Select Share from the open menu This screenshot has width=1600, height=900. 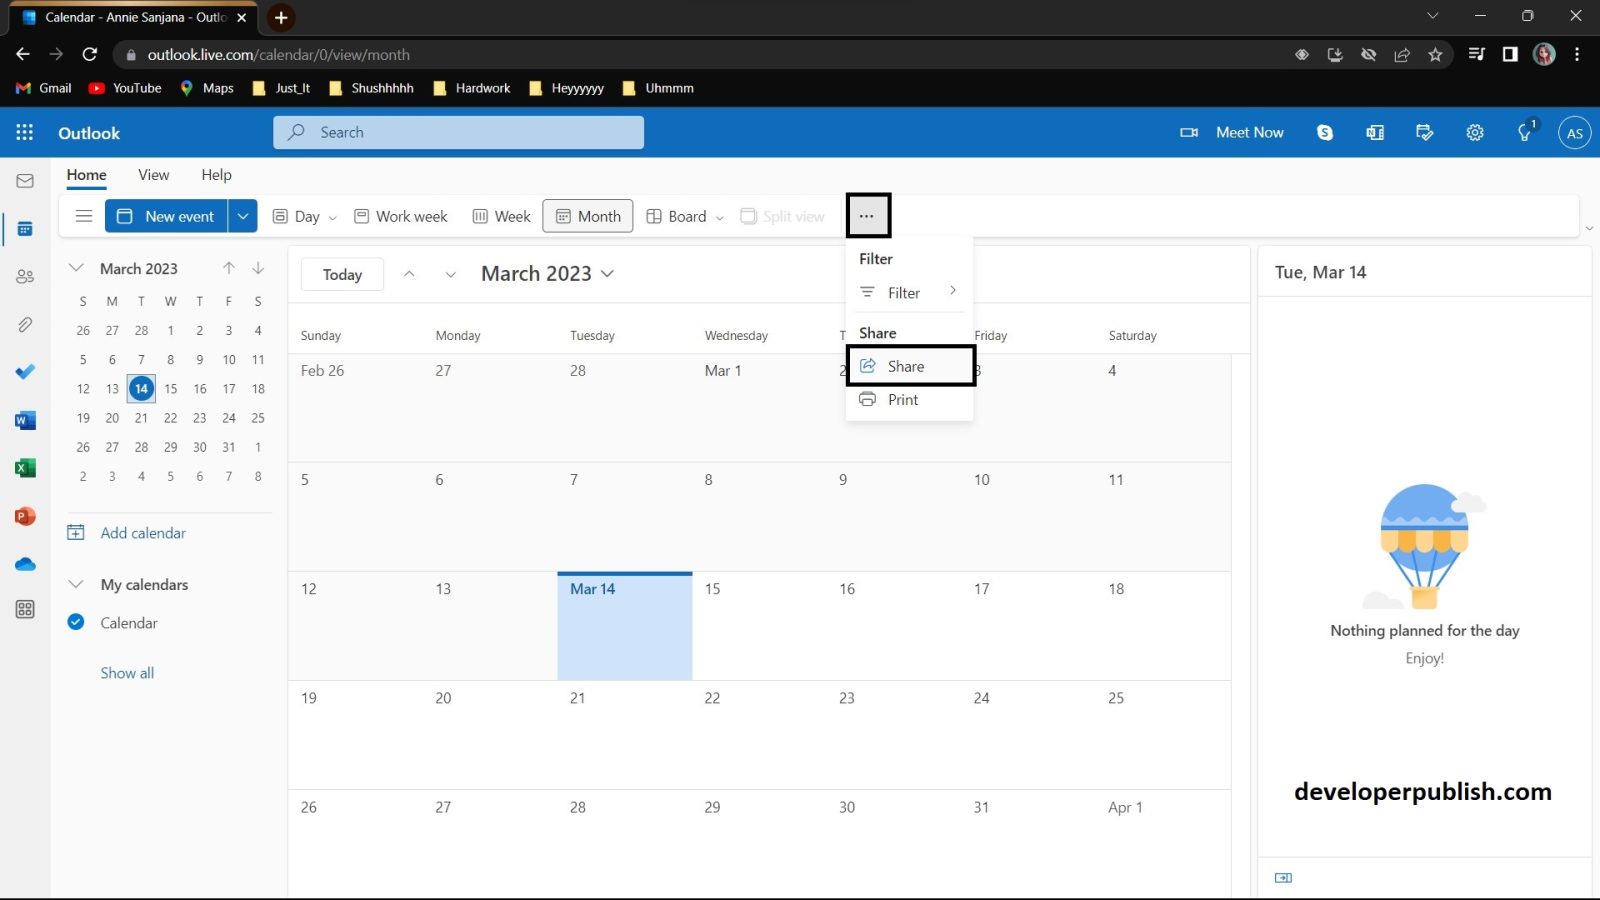905,365
